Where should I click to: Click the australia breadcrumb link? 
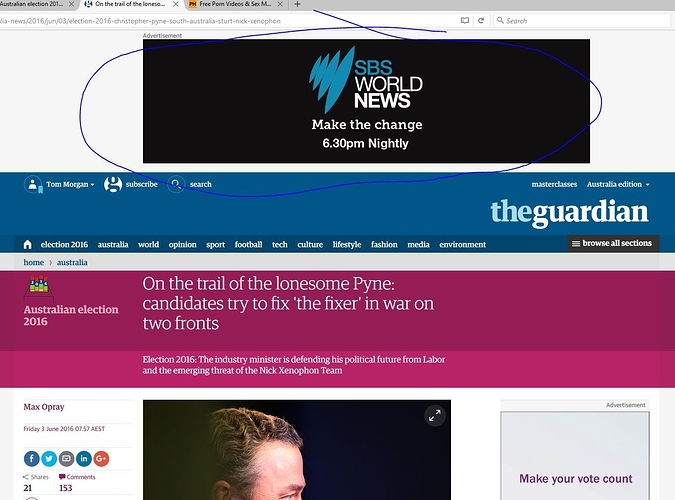(x=72, y=262)
